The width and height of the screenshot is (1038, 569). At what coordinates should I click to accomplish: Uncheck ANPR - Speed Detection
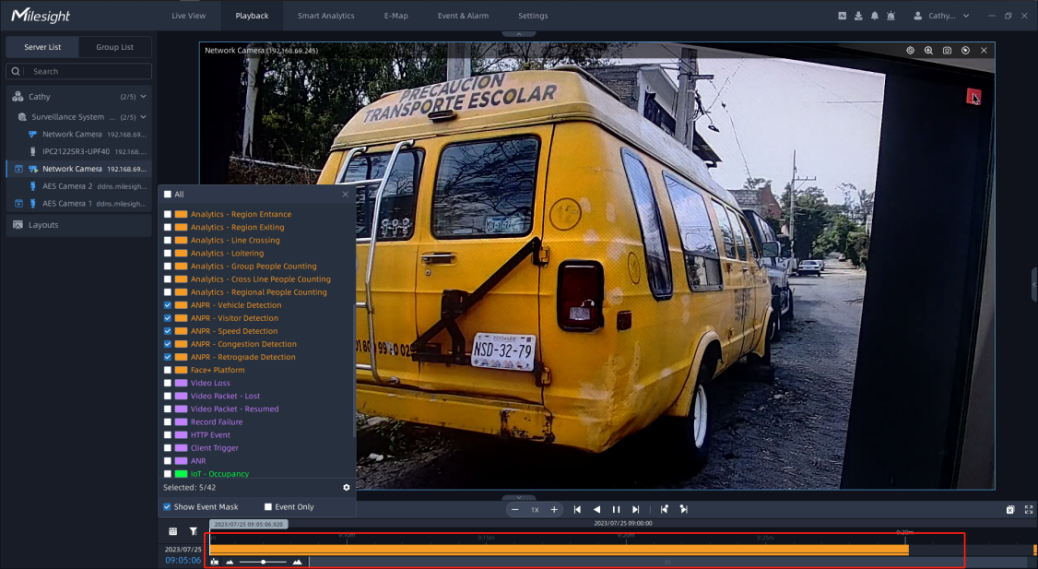tap(167, 331)
